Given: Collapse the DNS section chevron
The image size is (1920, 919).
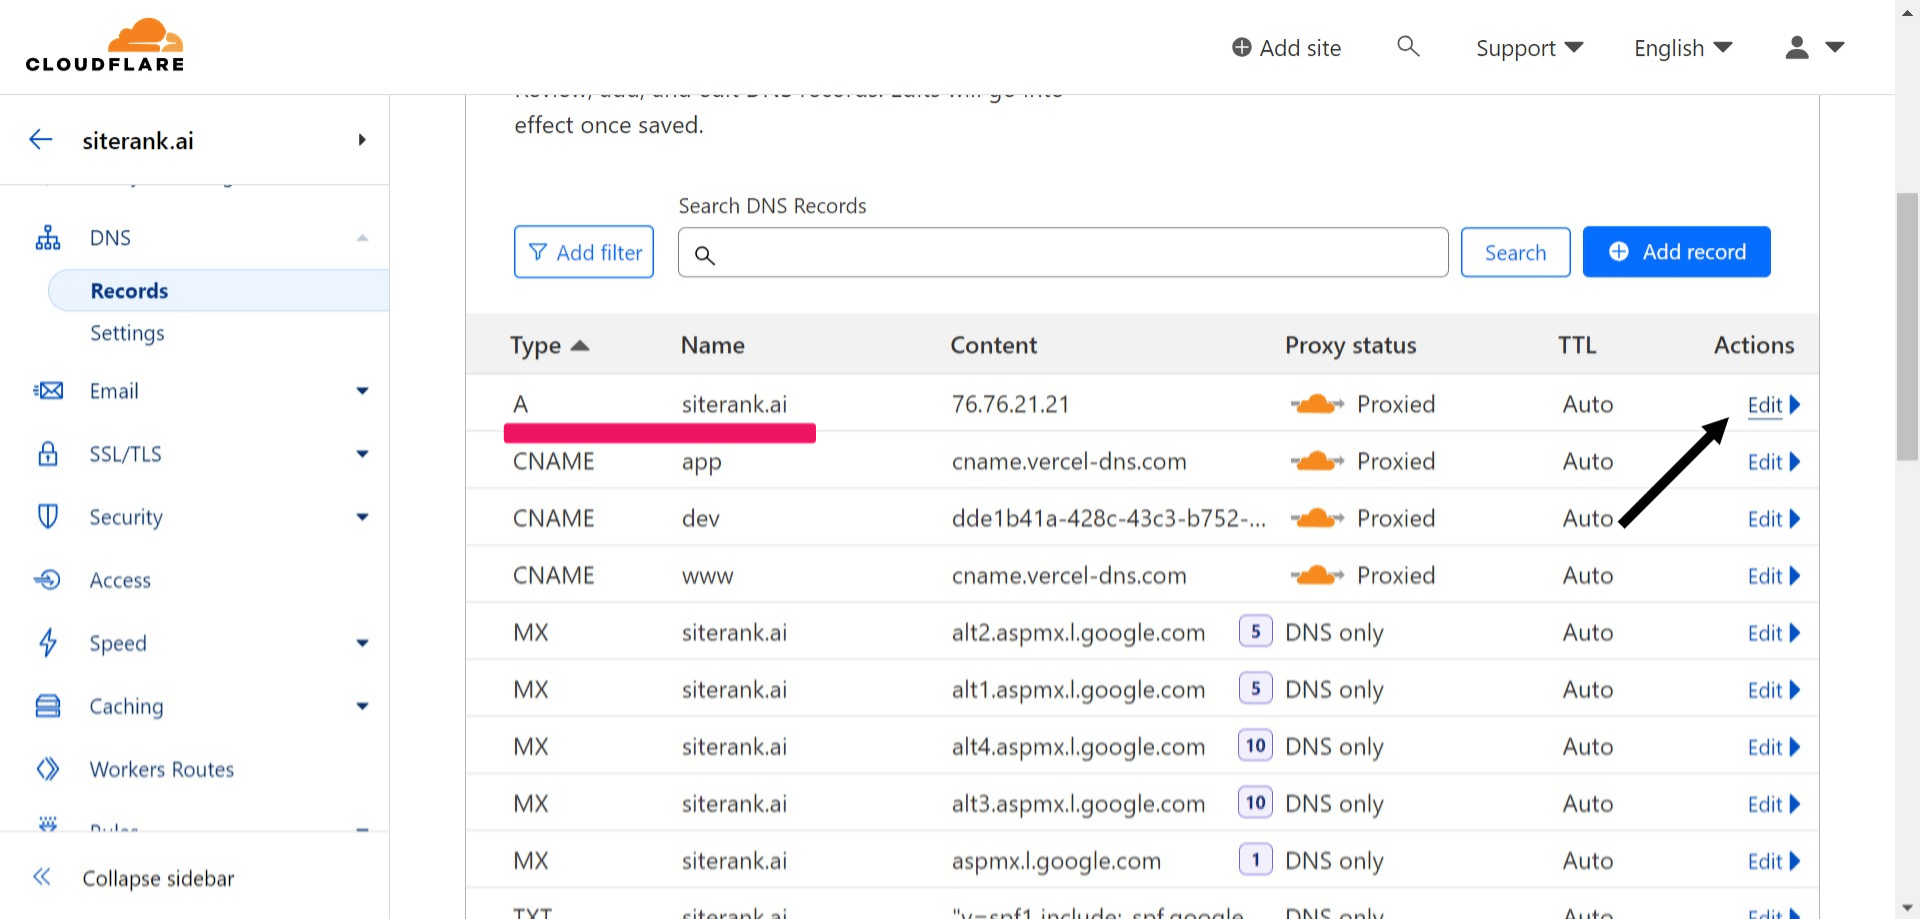Looking at the screenshot, I should pos(362,237).
